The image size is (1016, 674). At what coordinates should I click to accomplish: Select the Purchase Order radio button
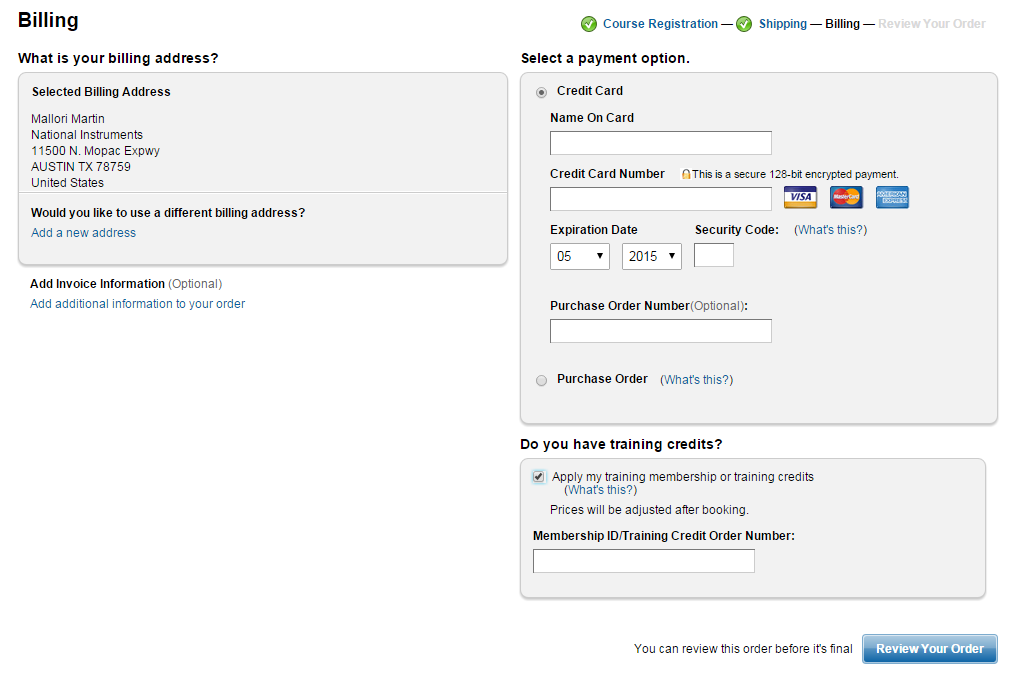pos(542,380)
